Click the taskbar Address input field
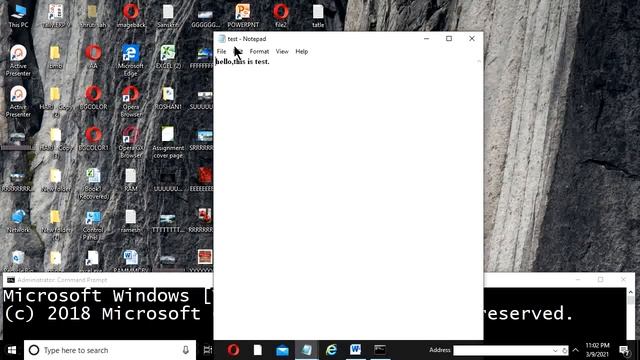Image resolution: width=640 pixels, height=360 pixels. 502,350
